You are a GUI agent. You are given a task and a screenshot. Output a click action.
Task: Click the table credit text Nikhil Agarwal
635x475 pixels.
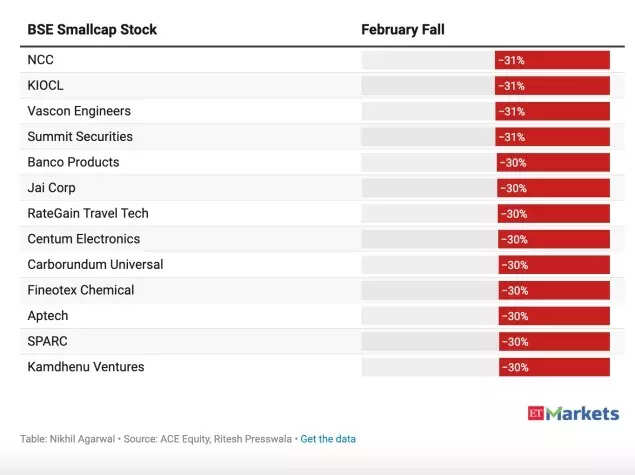82,439
